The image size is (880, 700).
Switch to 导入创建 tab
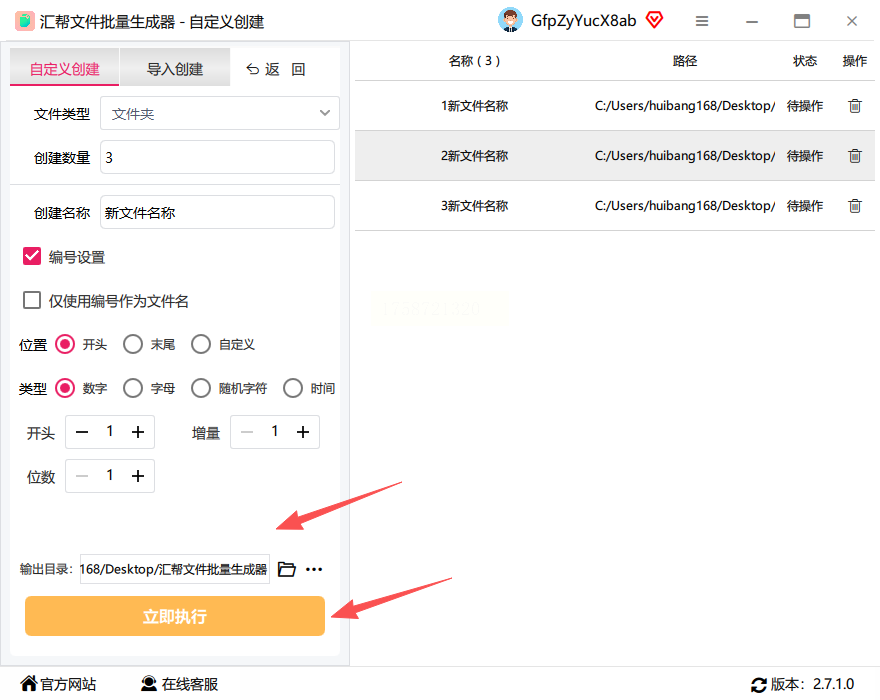(x=175, y=68)
